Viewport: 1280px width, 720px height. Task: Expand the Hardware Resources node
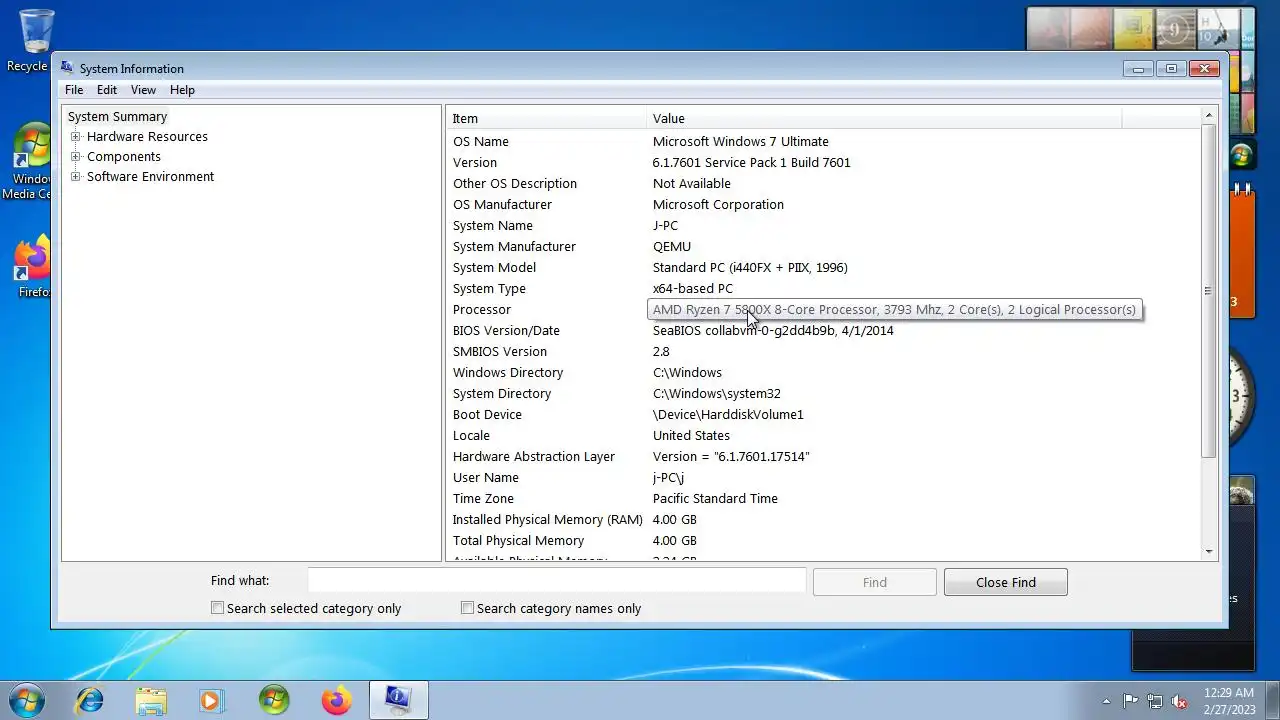pos(75,137)
